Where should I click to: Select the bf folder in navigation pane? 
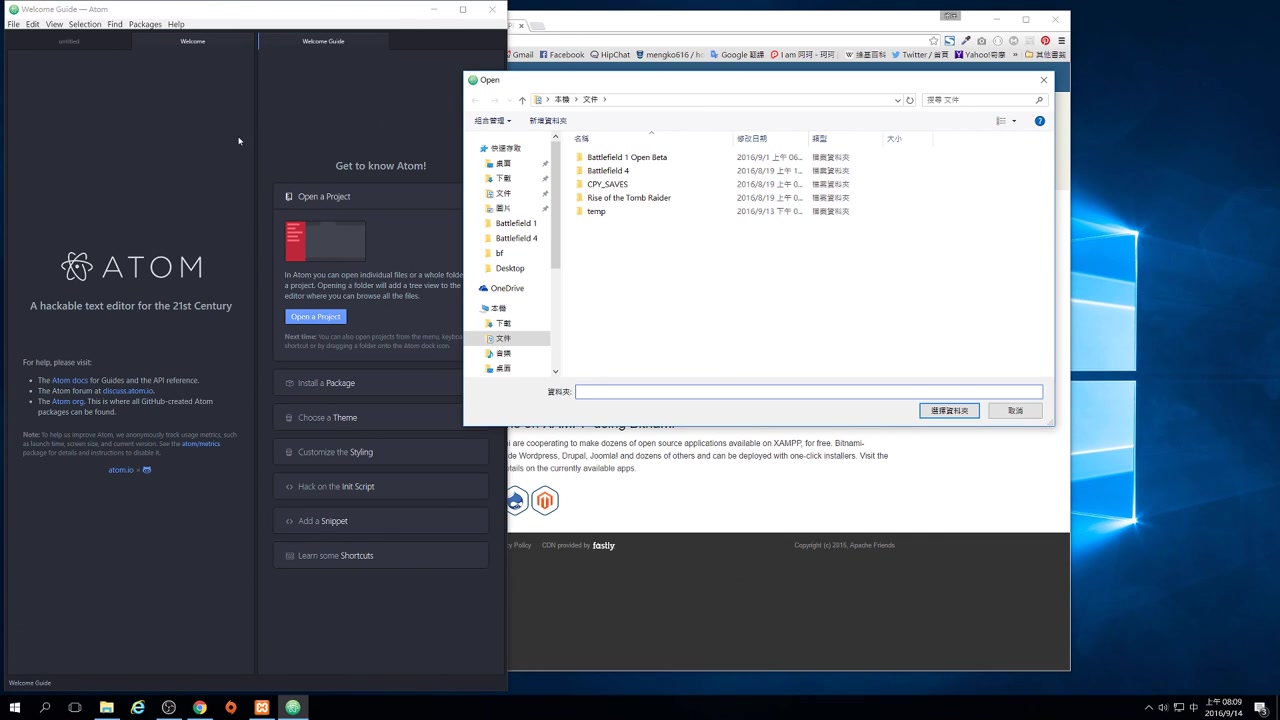(499, 253)
